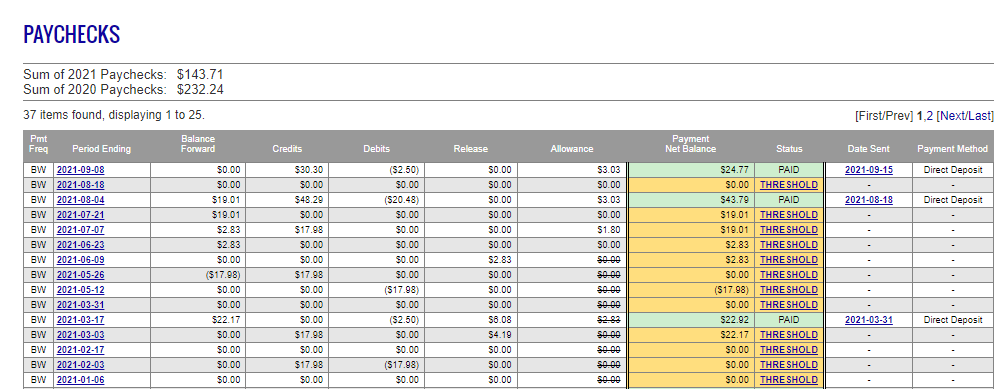Open period ending 2021-03-03 link
The width and height of the screenshot is (1008, 389).
point(80,335)
